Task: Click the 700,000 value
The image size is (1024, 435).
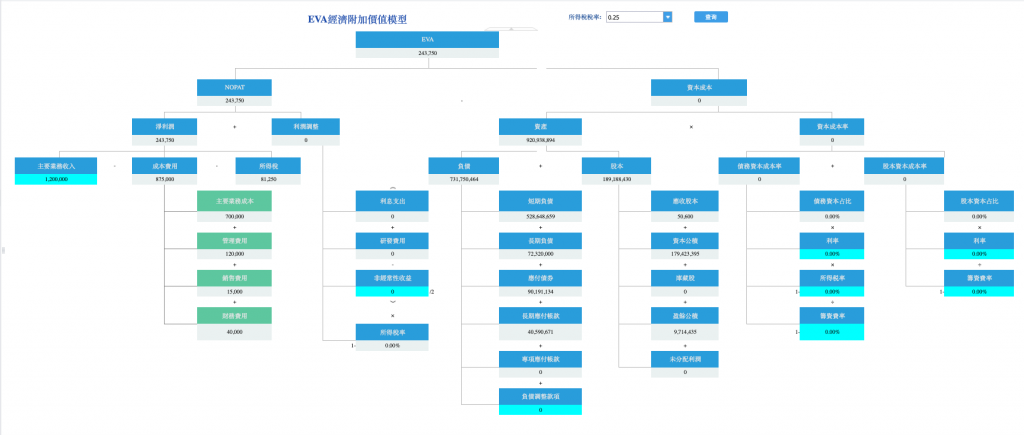Action: point(234,216)
